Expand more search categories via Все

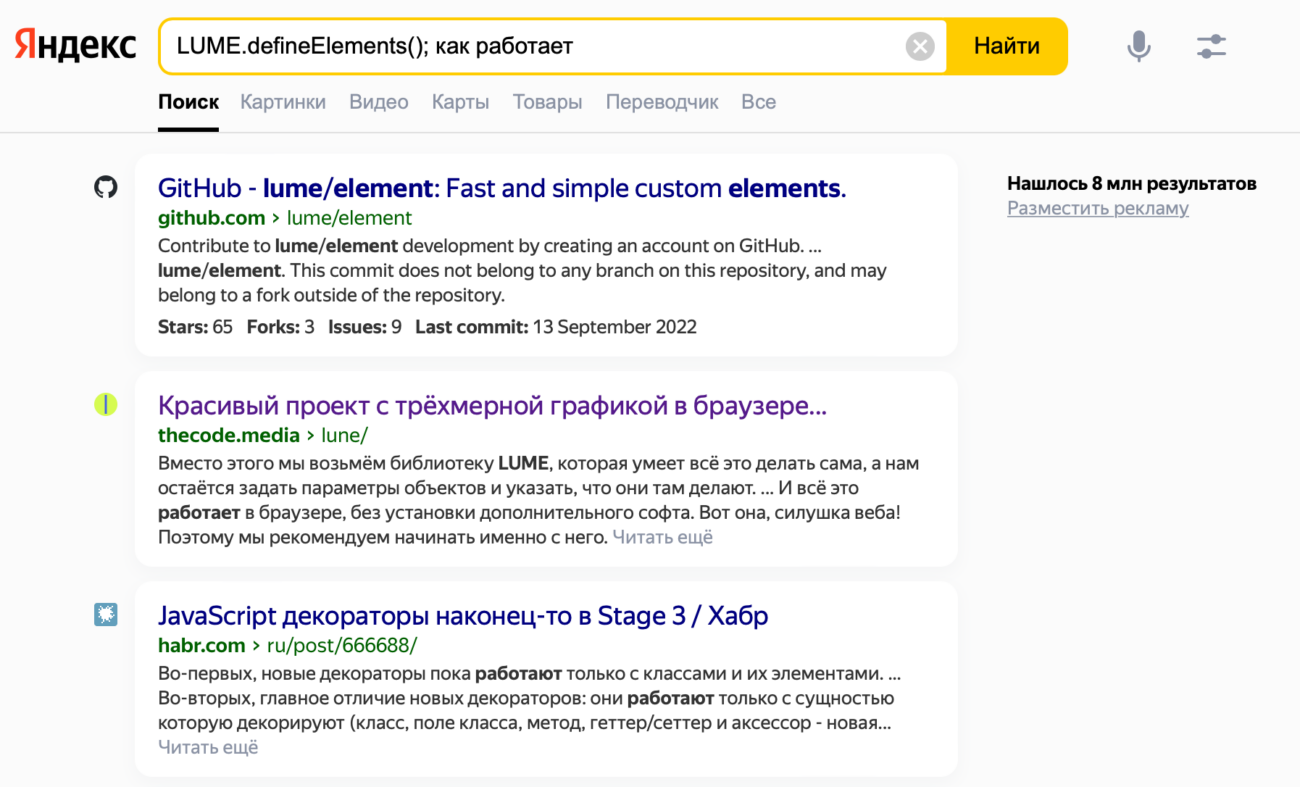(x=758, y=101)
